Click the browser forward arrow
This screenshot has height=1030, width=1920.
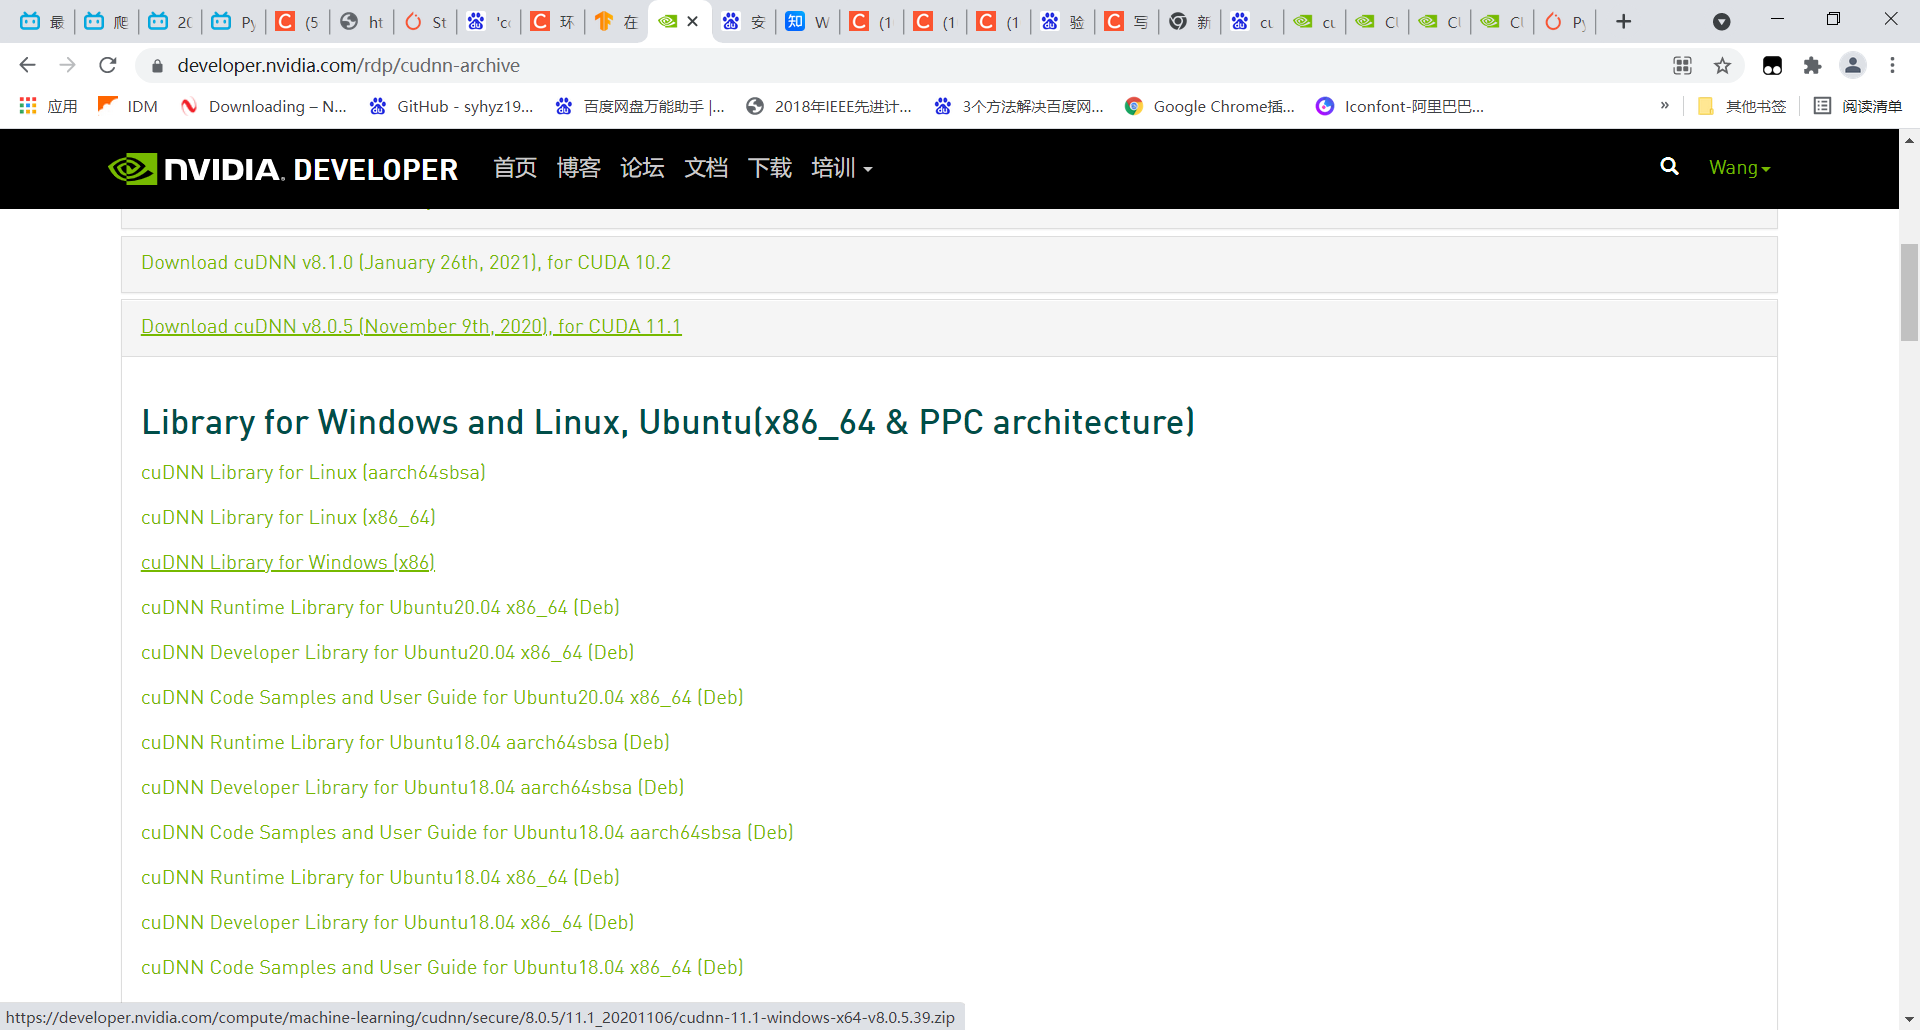pos(67,65)
